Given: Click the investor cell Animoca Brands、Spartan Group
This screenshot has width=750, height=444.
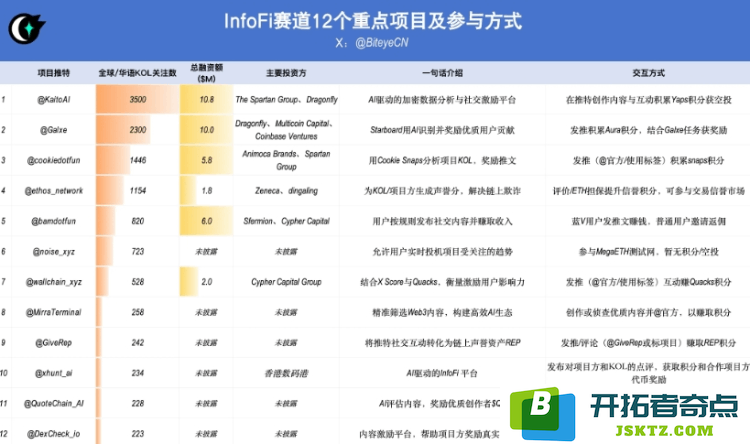Looking at the screenshot, I should point(286,160).
